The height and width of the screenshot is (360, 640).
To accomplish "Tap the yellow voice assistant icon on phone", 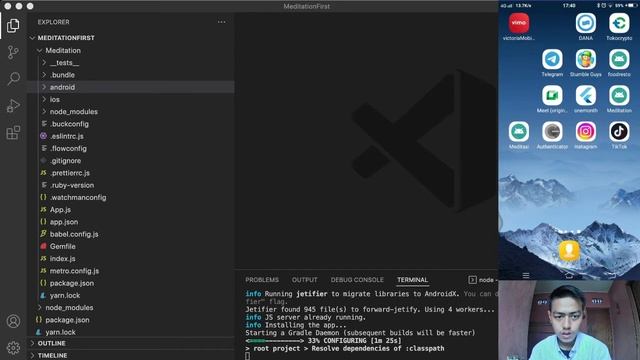I will (x=569, y=250).
